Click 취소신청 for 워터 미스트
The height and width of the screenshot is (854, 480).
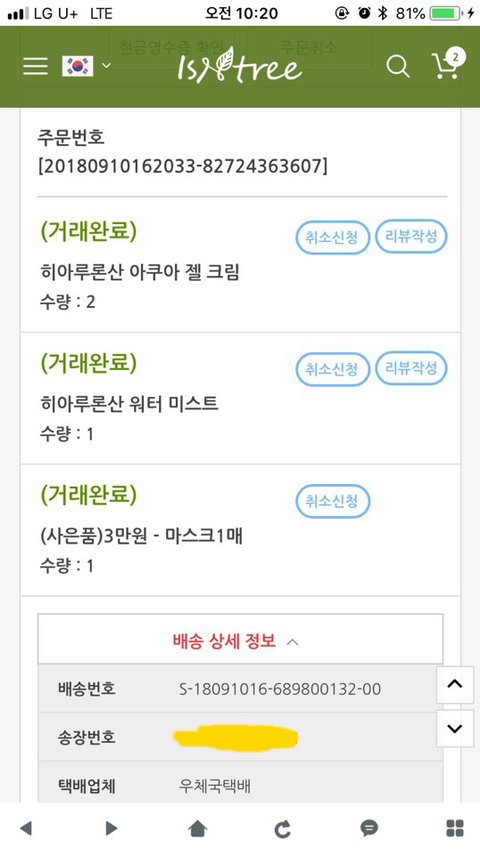click(x=332, y=370)
